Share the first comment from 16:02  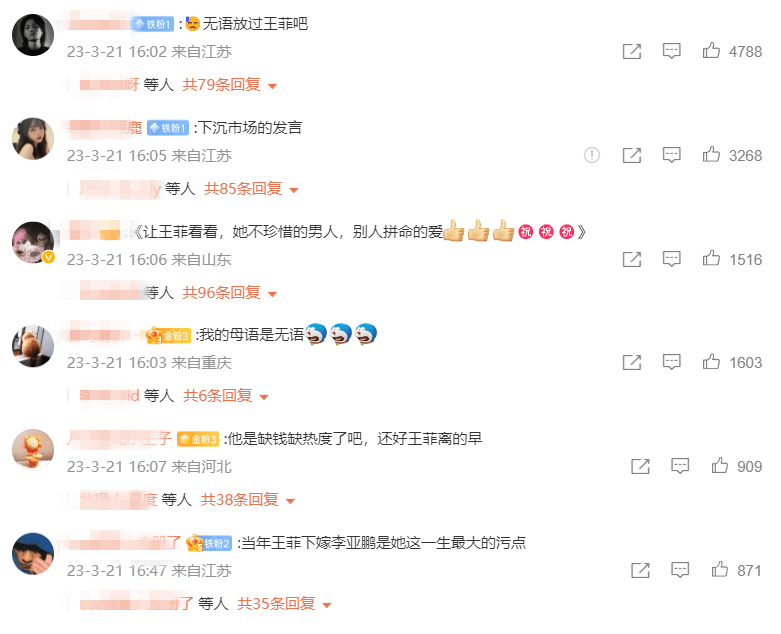pyautogui.click(x=632, y=51)
